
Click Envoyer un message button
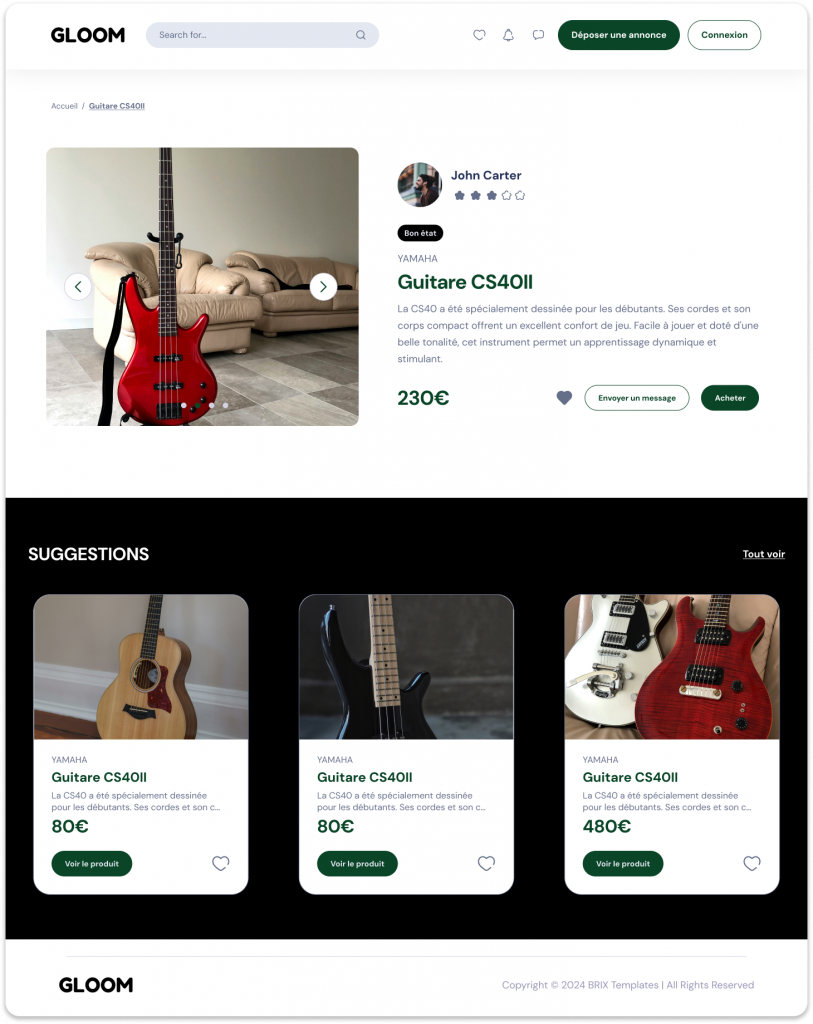637,398
